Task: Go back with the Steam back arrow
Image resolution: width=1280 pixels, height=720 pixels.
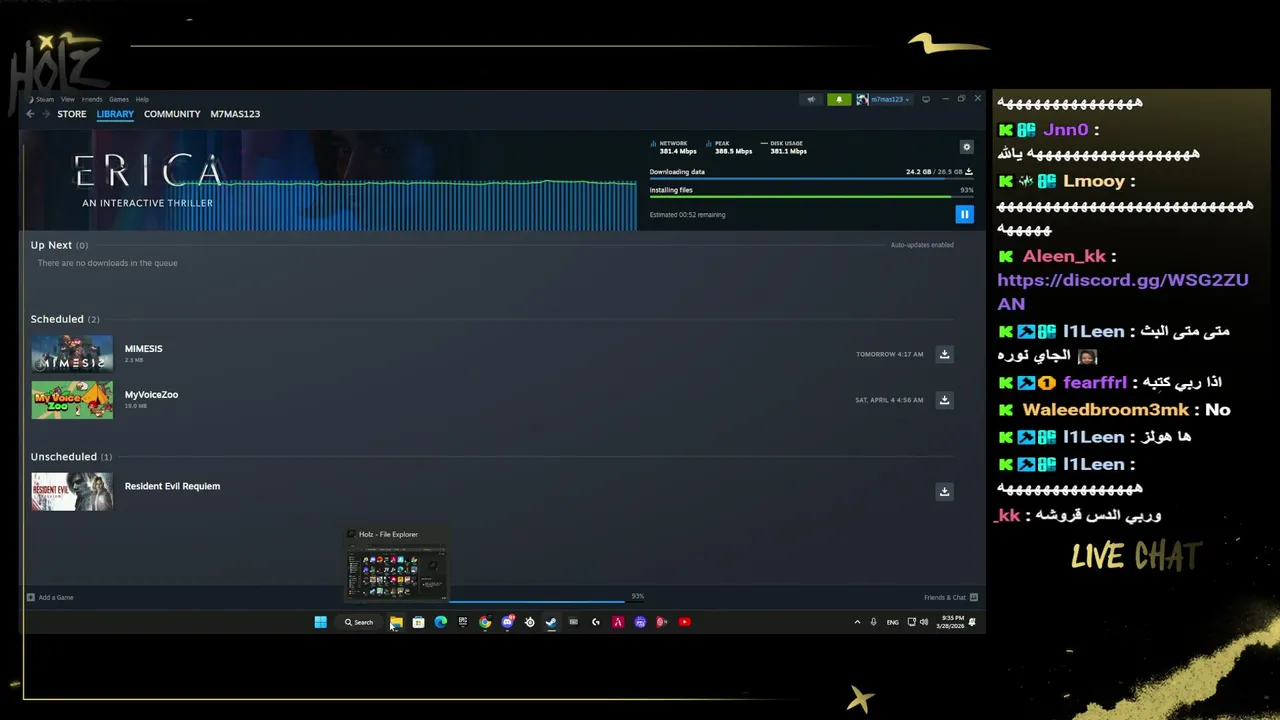Action: click(30, 114)
